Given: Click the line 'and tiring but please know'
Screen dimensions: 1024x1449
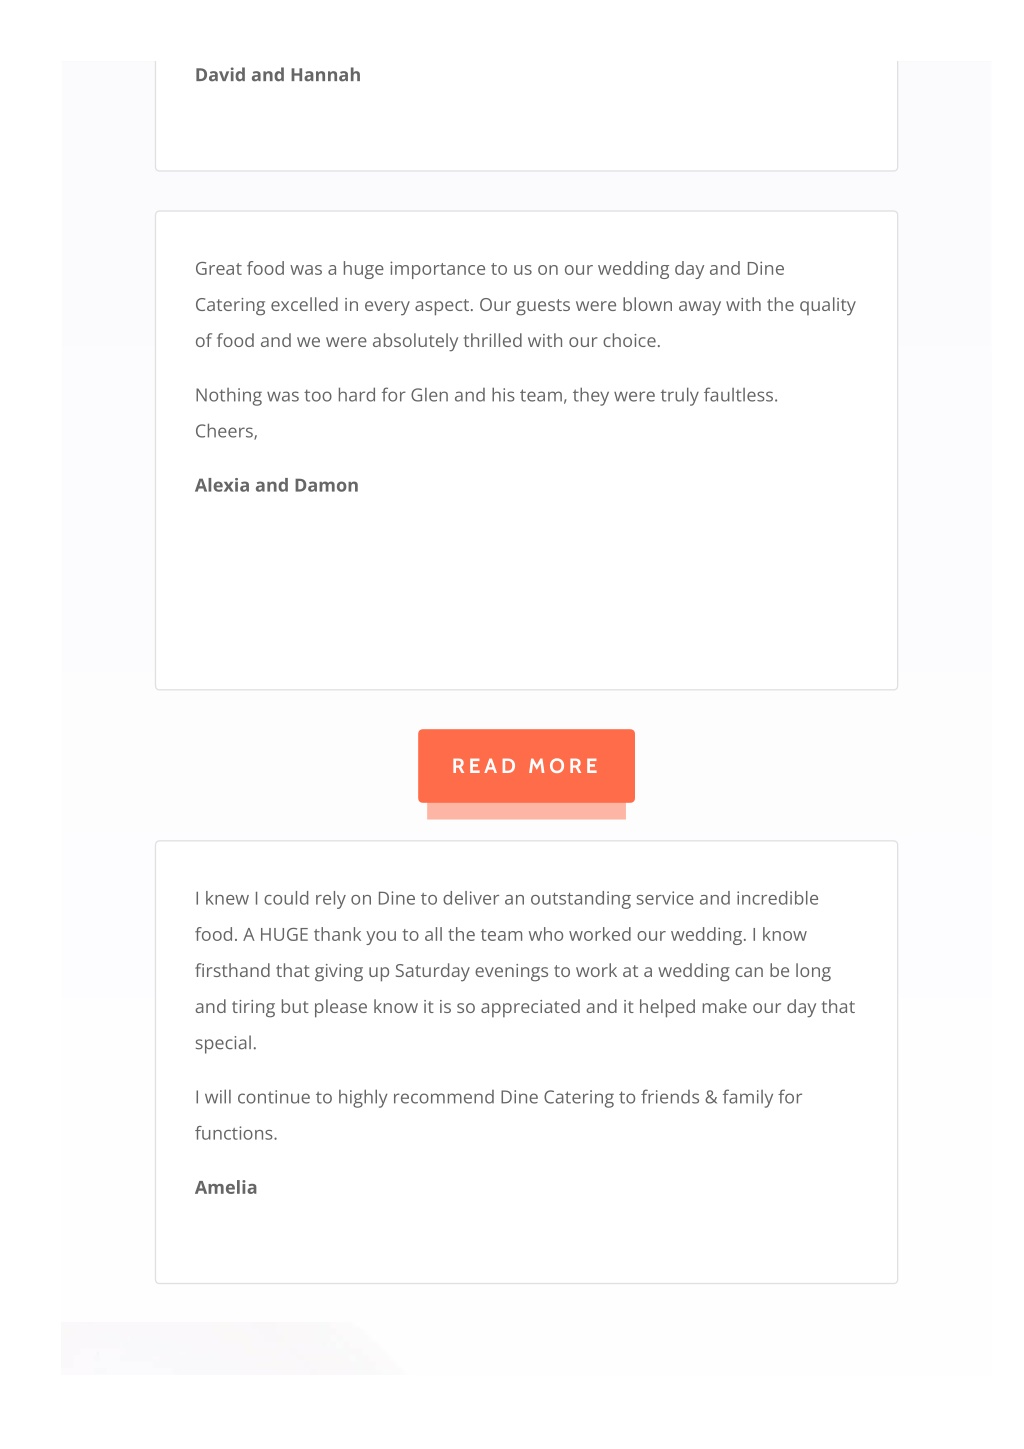Looking at the screenshot, I should 525,1006.
